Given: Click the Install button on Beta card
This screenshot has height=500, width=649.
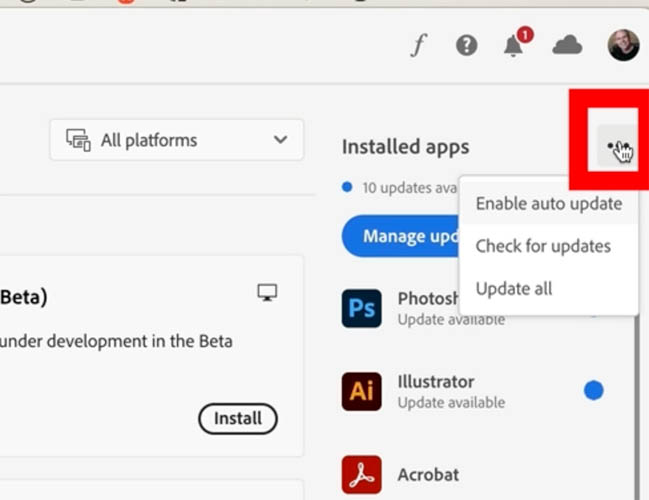Looking at the screenshot, I should [x=238, y=418].
